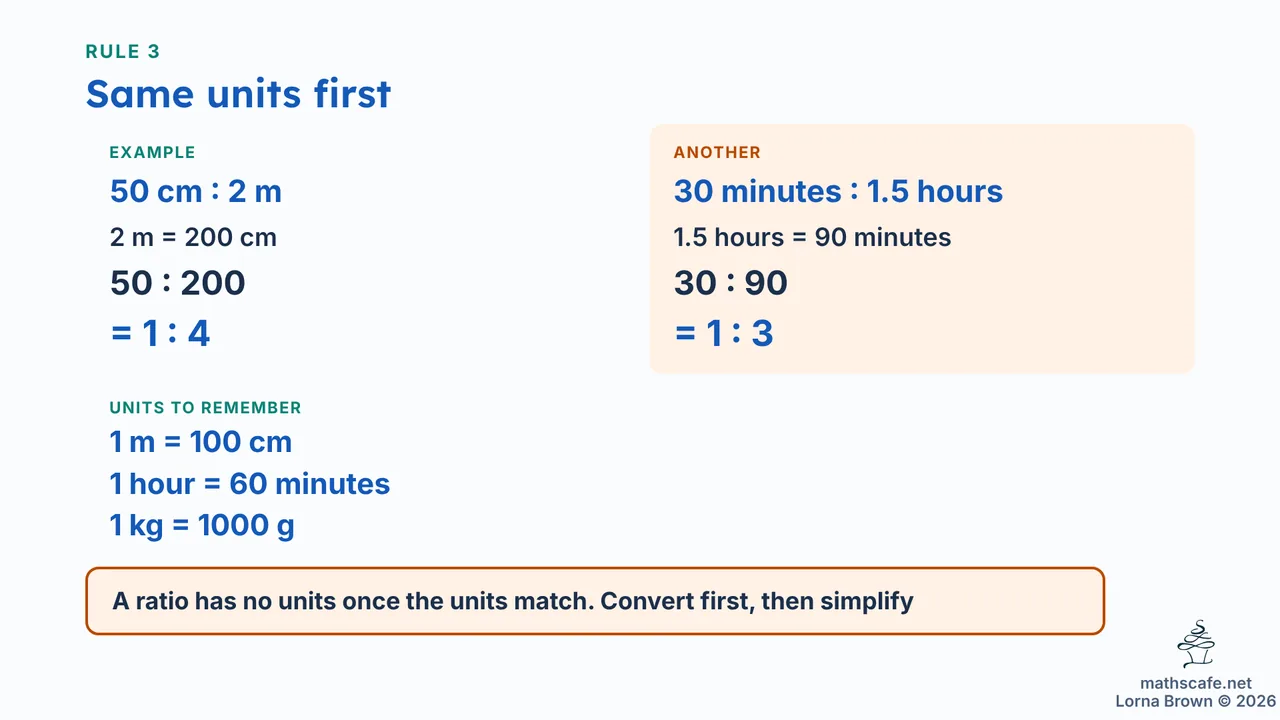1280x720 pixels.
Task: Click the RULE 3 label
Action: tap(123, 52)
